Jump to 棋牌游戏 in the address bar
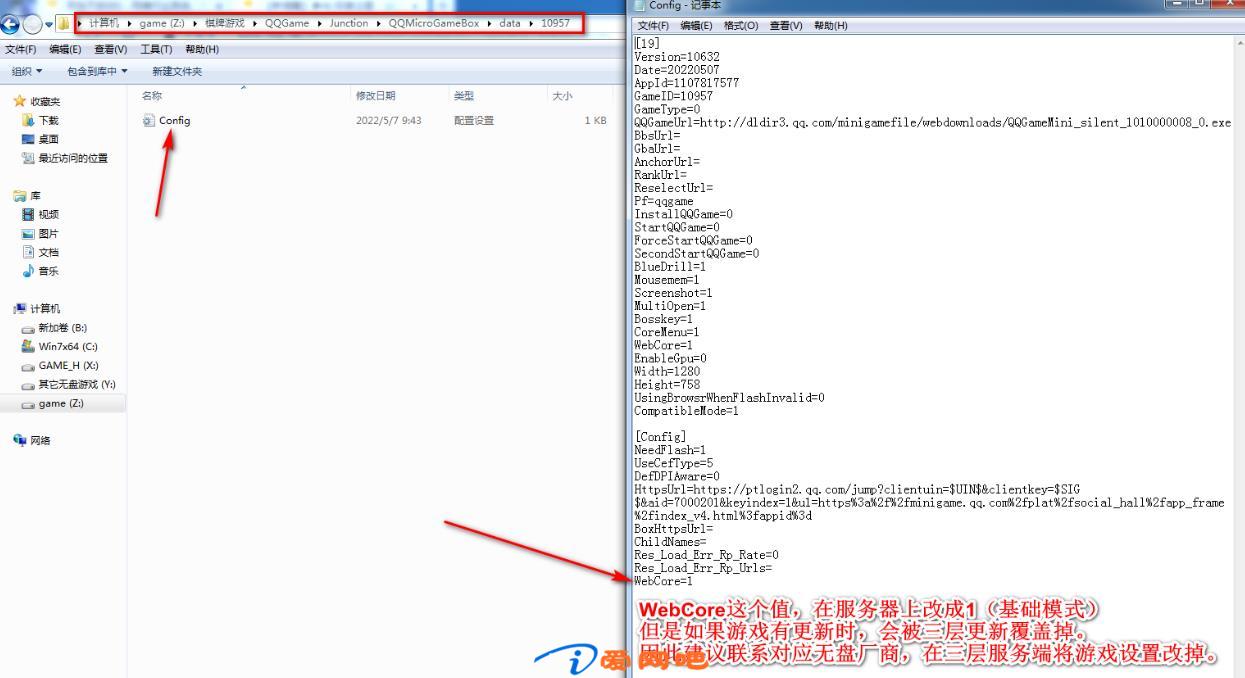Viewport: 1245px width, 678px height. 224,24
